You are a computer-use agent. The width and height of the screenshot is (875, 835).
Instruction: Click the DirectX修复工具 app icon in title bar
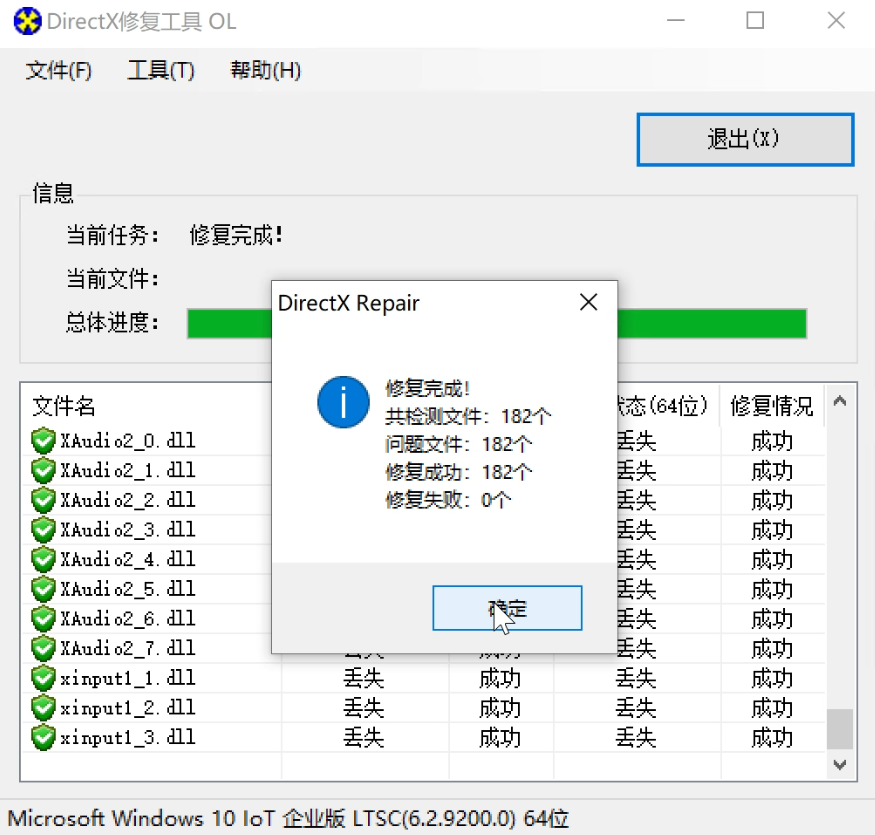27,21
